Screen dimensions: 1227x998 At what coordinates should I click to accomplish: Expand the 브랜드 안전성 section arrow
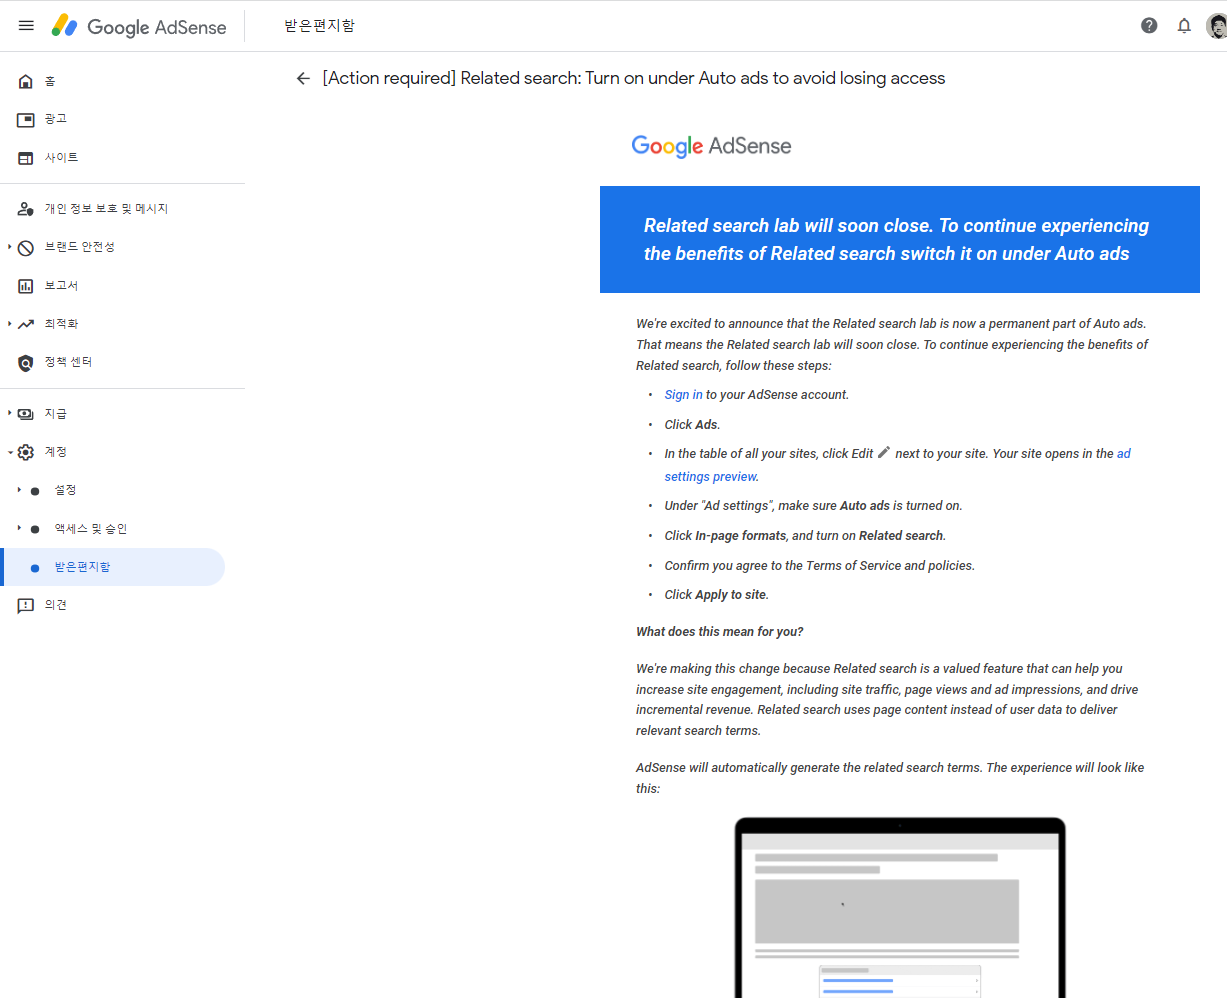[9, 247]
